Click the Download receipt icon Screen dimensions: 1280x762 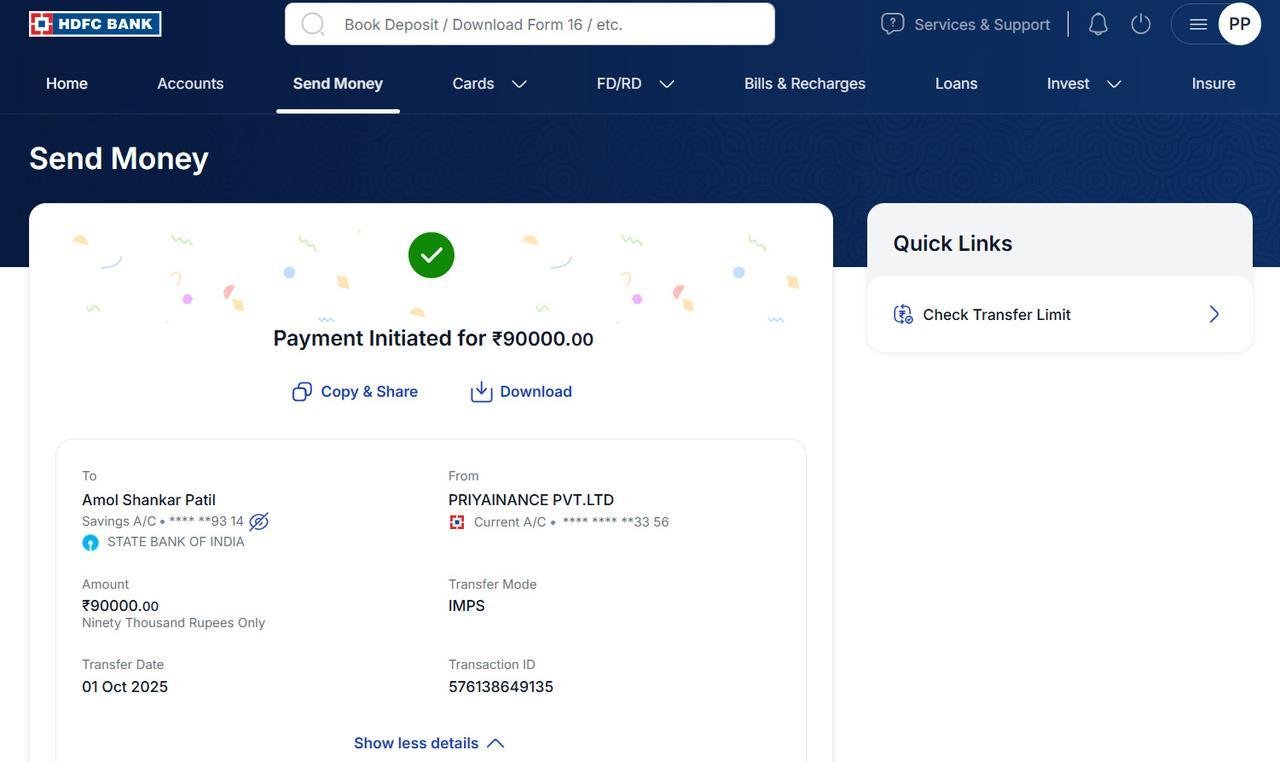482,391
